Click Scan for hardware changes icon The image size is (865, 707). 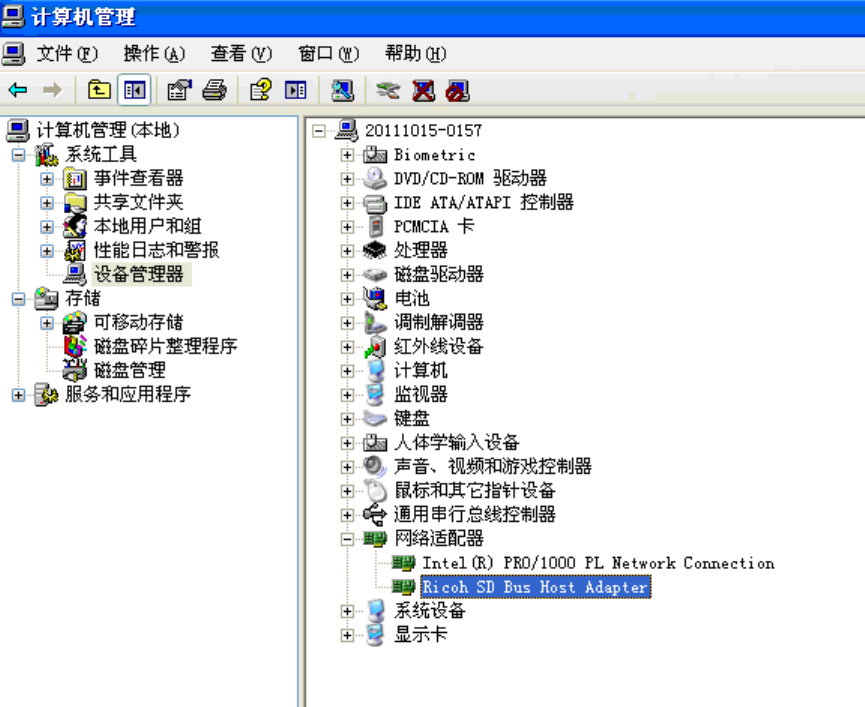(342, 90)
